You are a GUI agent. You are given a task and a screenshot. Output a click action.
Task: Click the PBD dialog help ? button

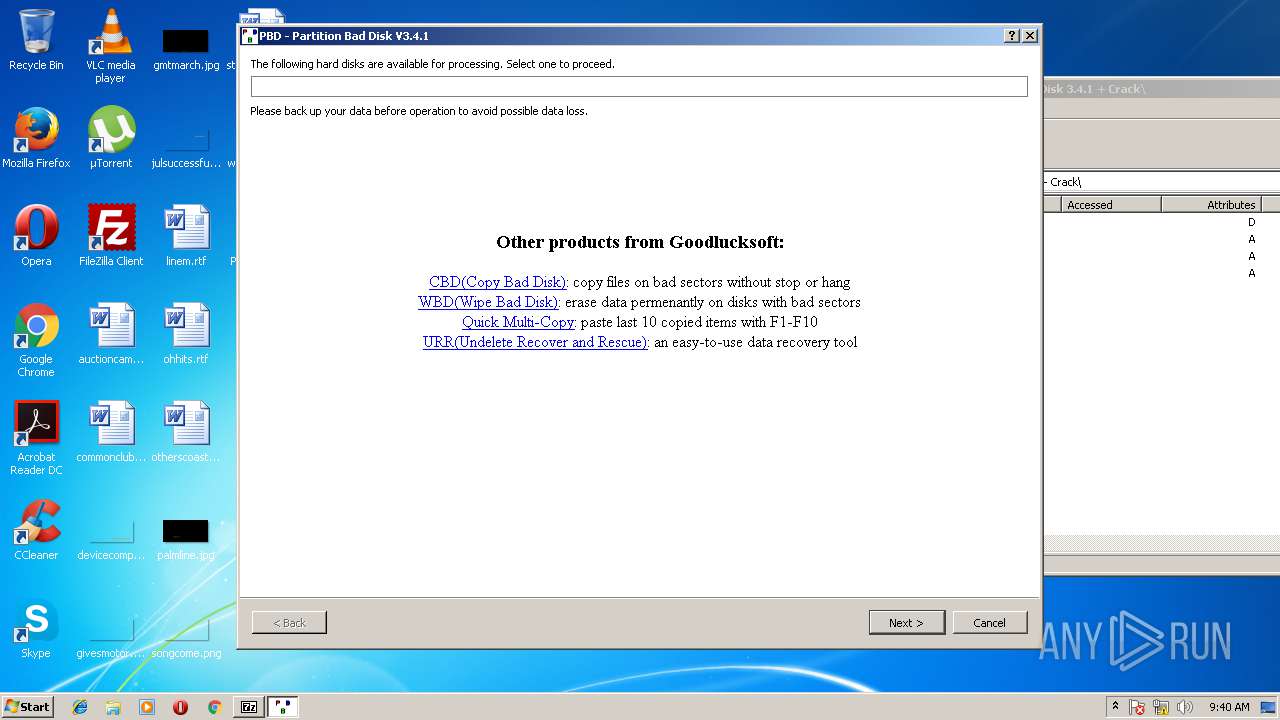1012,35
